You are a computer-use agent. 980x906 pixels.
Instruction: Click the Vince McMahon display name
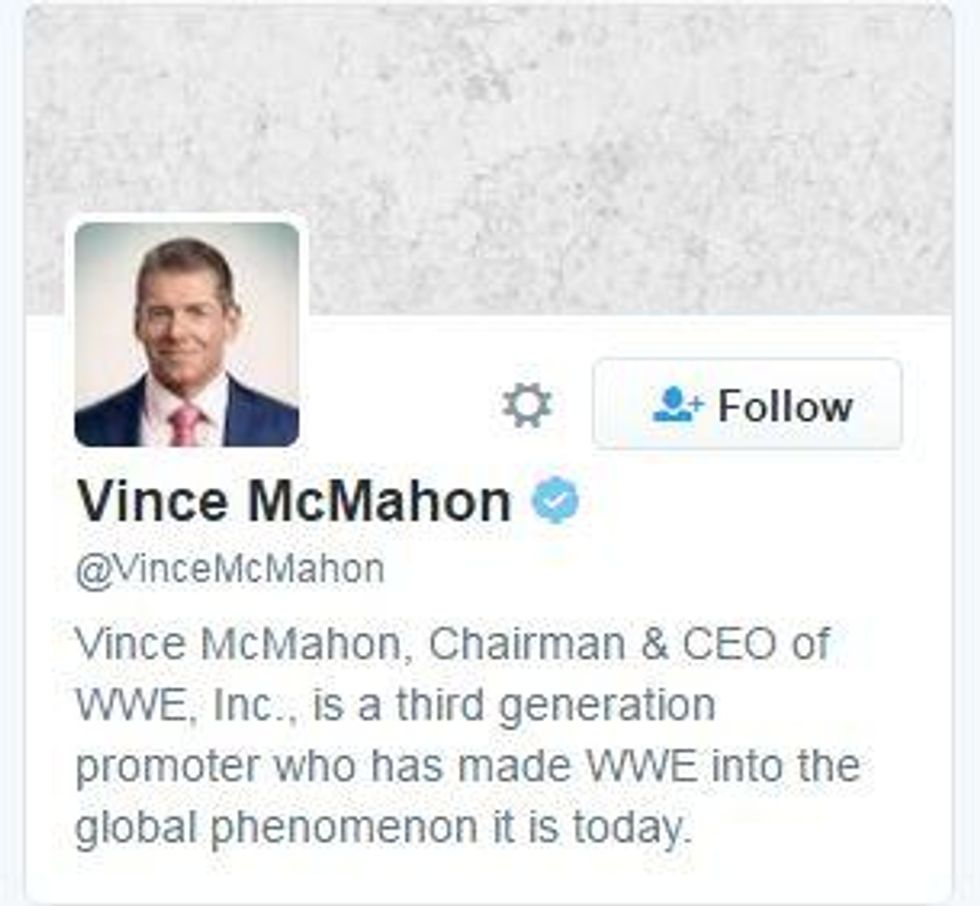point(294,501)
